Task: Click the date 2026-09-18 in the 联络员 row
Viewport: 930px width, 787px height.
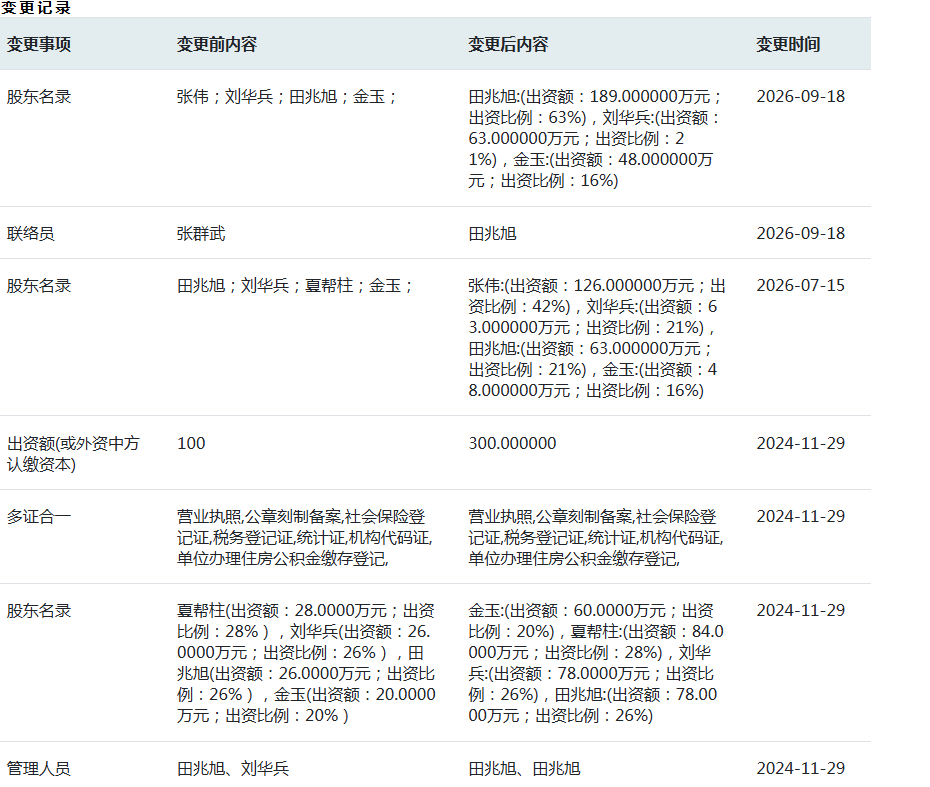Action: point(801,234)
